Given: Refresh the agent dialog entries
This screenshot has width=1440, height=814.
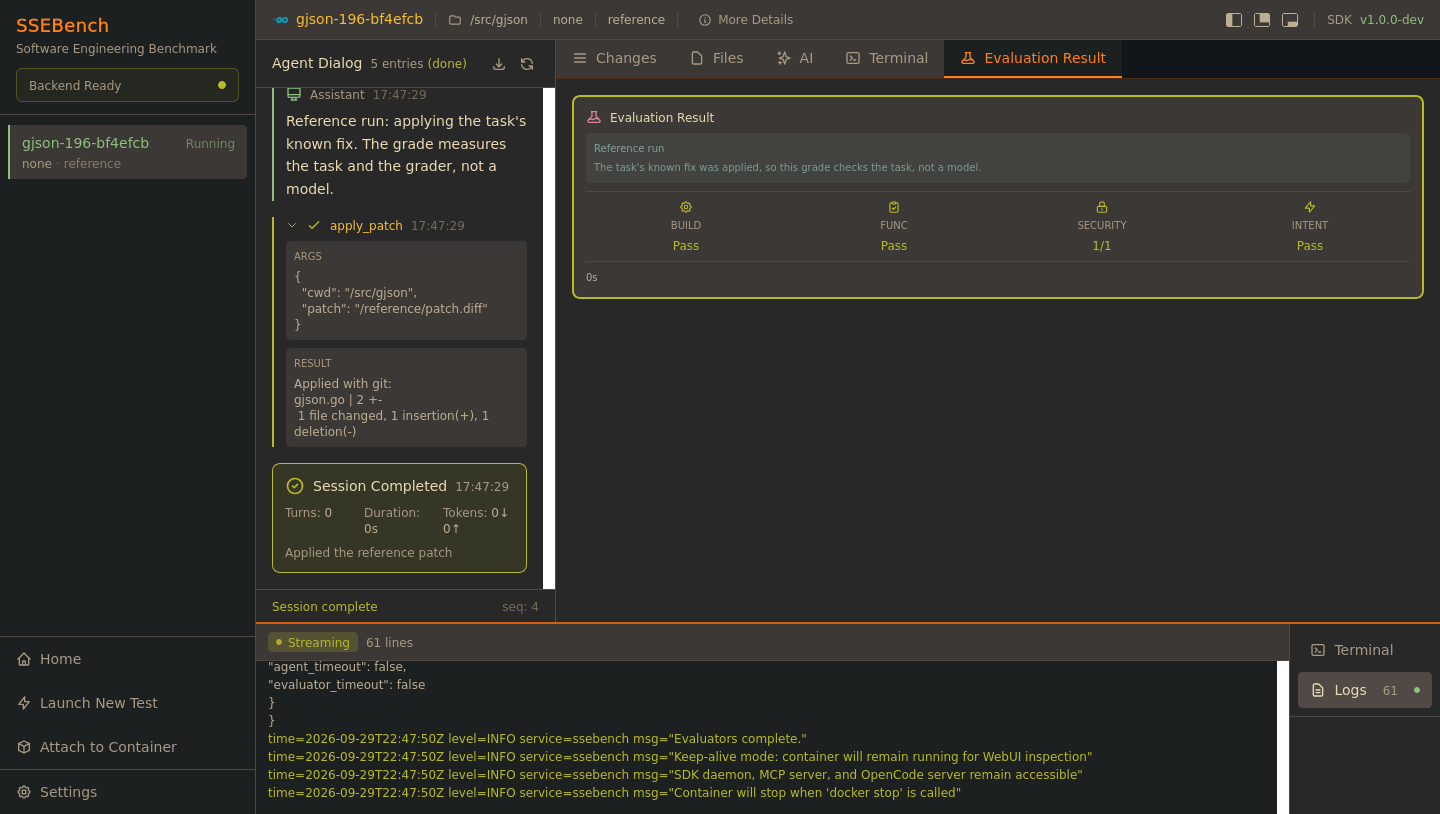Looking at the screenshot, I should coord(527,64).
